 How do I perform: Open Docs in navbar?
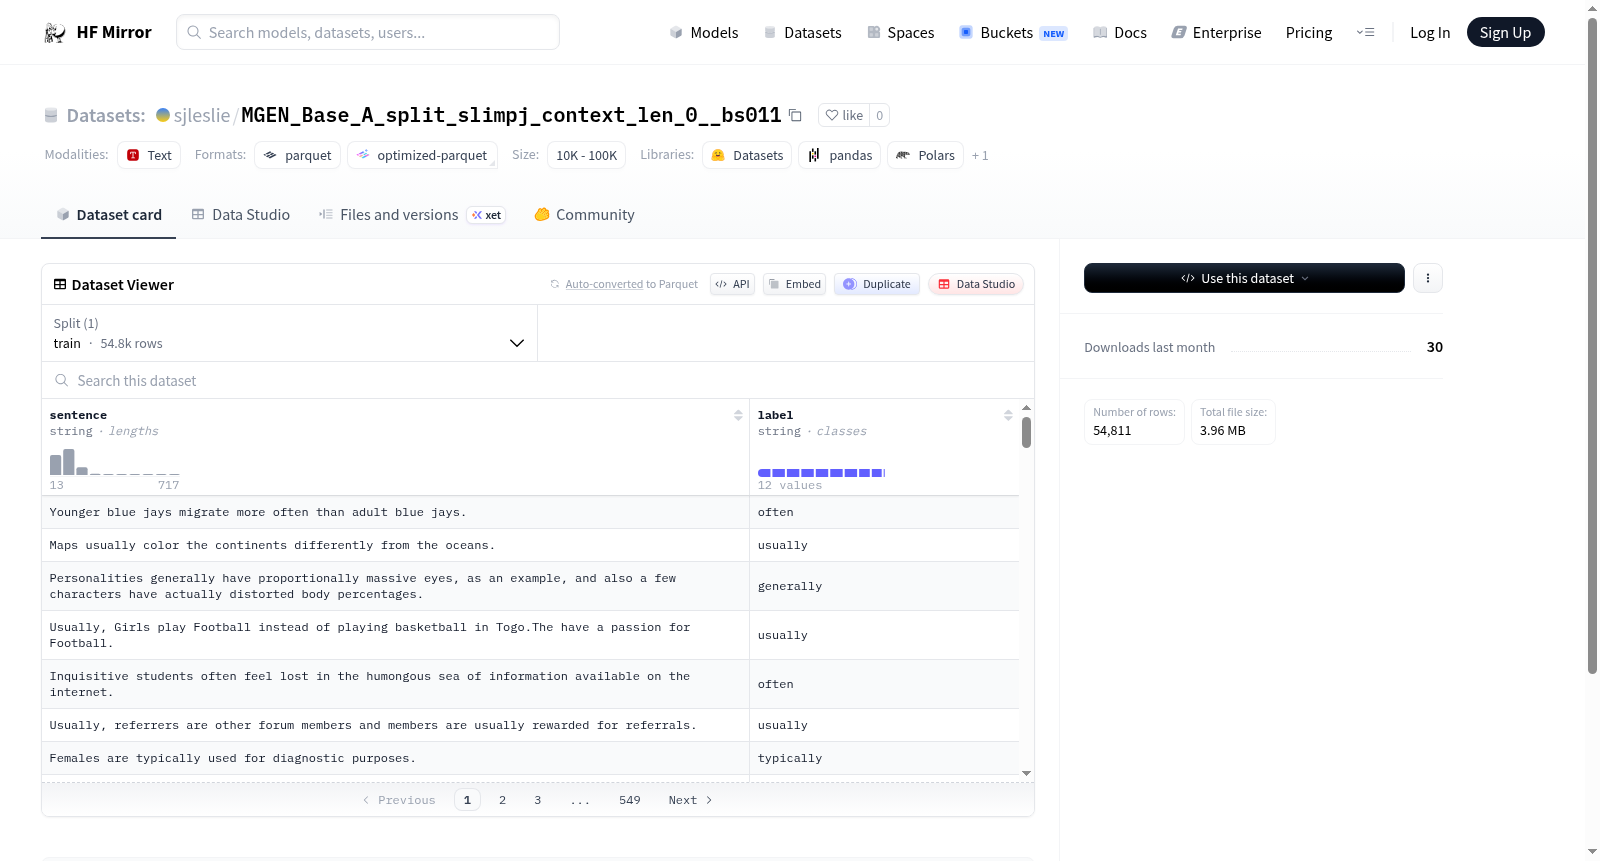[1119, 33]
